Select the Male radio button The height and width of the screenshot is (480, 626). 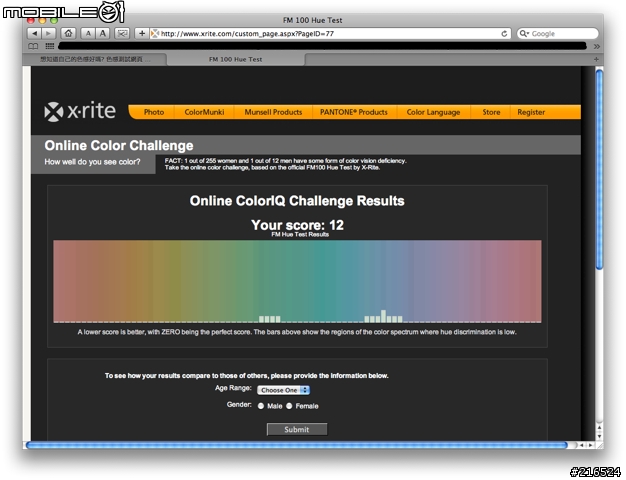coord(261,406)
